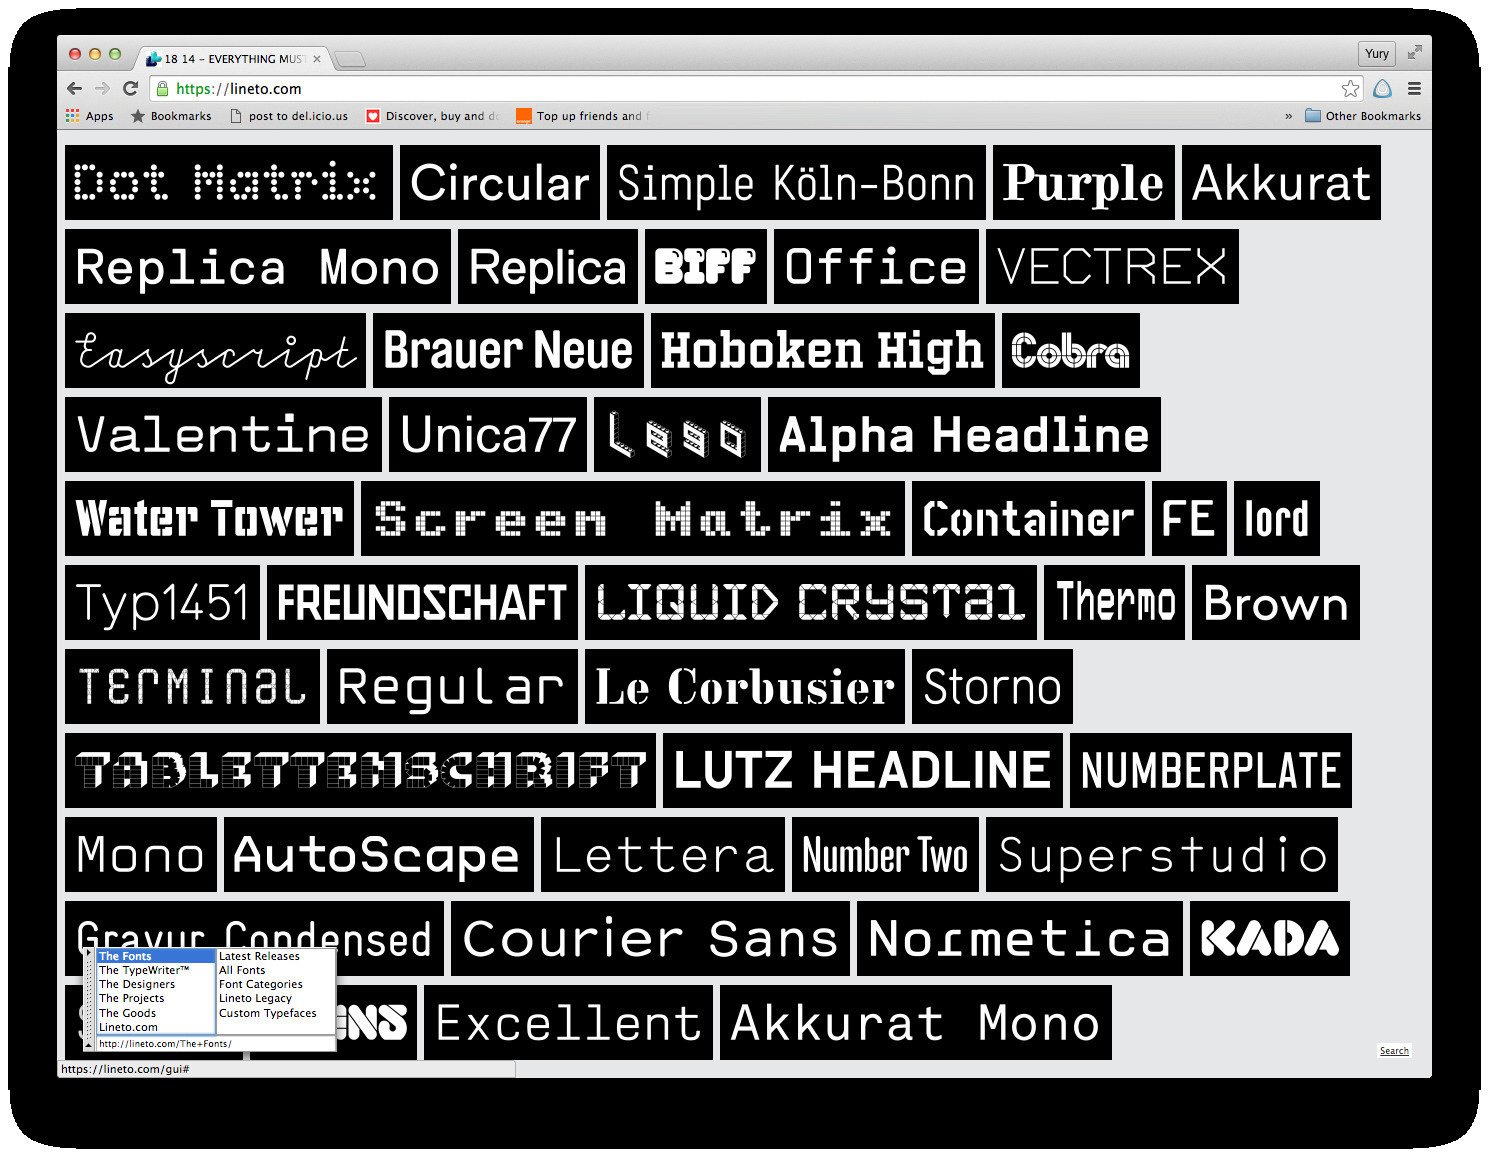Open the Chrome hamburger menu

(x=1414, y=89)
